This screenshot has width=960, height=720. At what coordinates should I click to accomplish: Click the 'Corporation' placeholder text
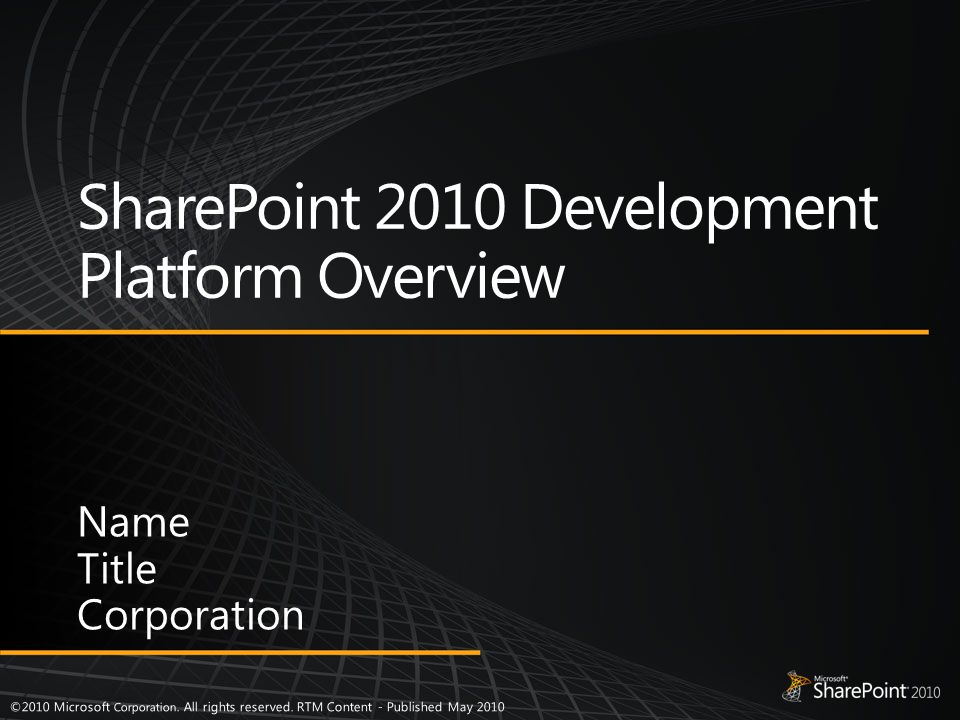[191, 616]
